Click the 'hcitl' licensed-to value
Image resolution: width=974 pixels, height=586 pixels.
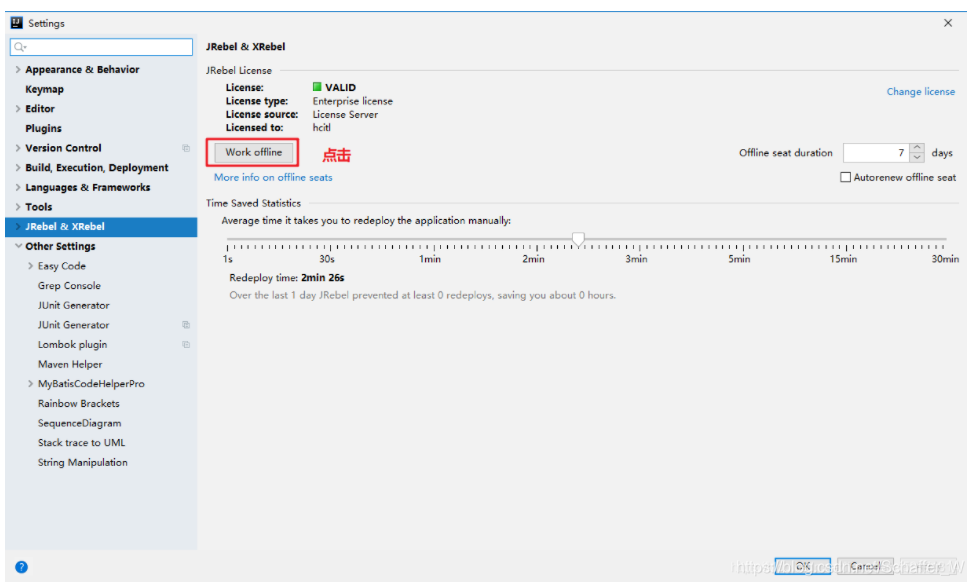tap(321, 127)
